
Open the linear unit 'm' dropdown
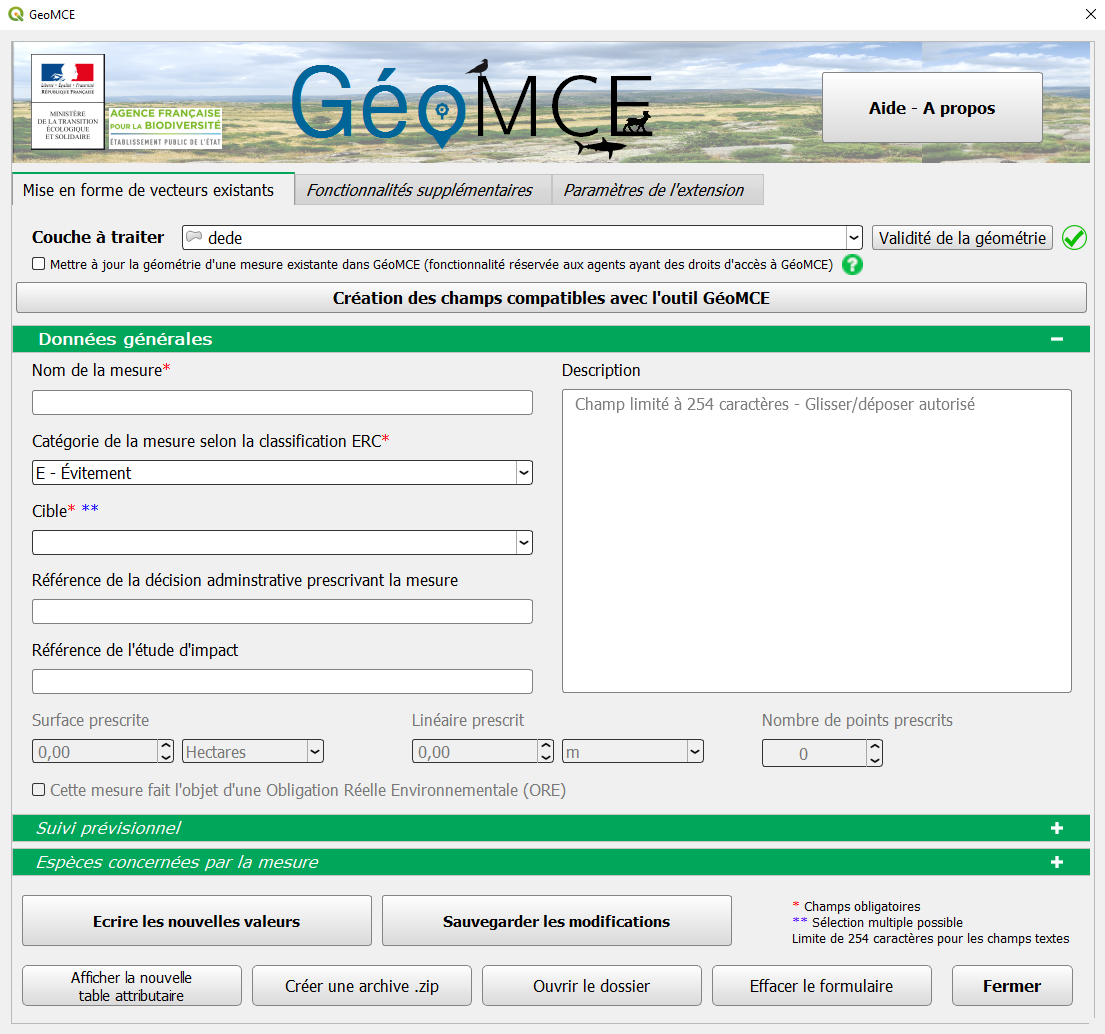point(695,751)
